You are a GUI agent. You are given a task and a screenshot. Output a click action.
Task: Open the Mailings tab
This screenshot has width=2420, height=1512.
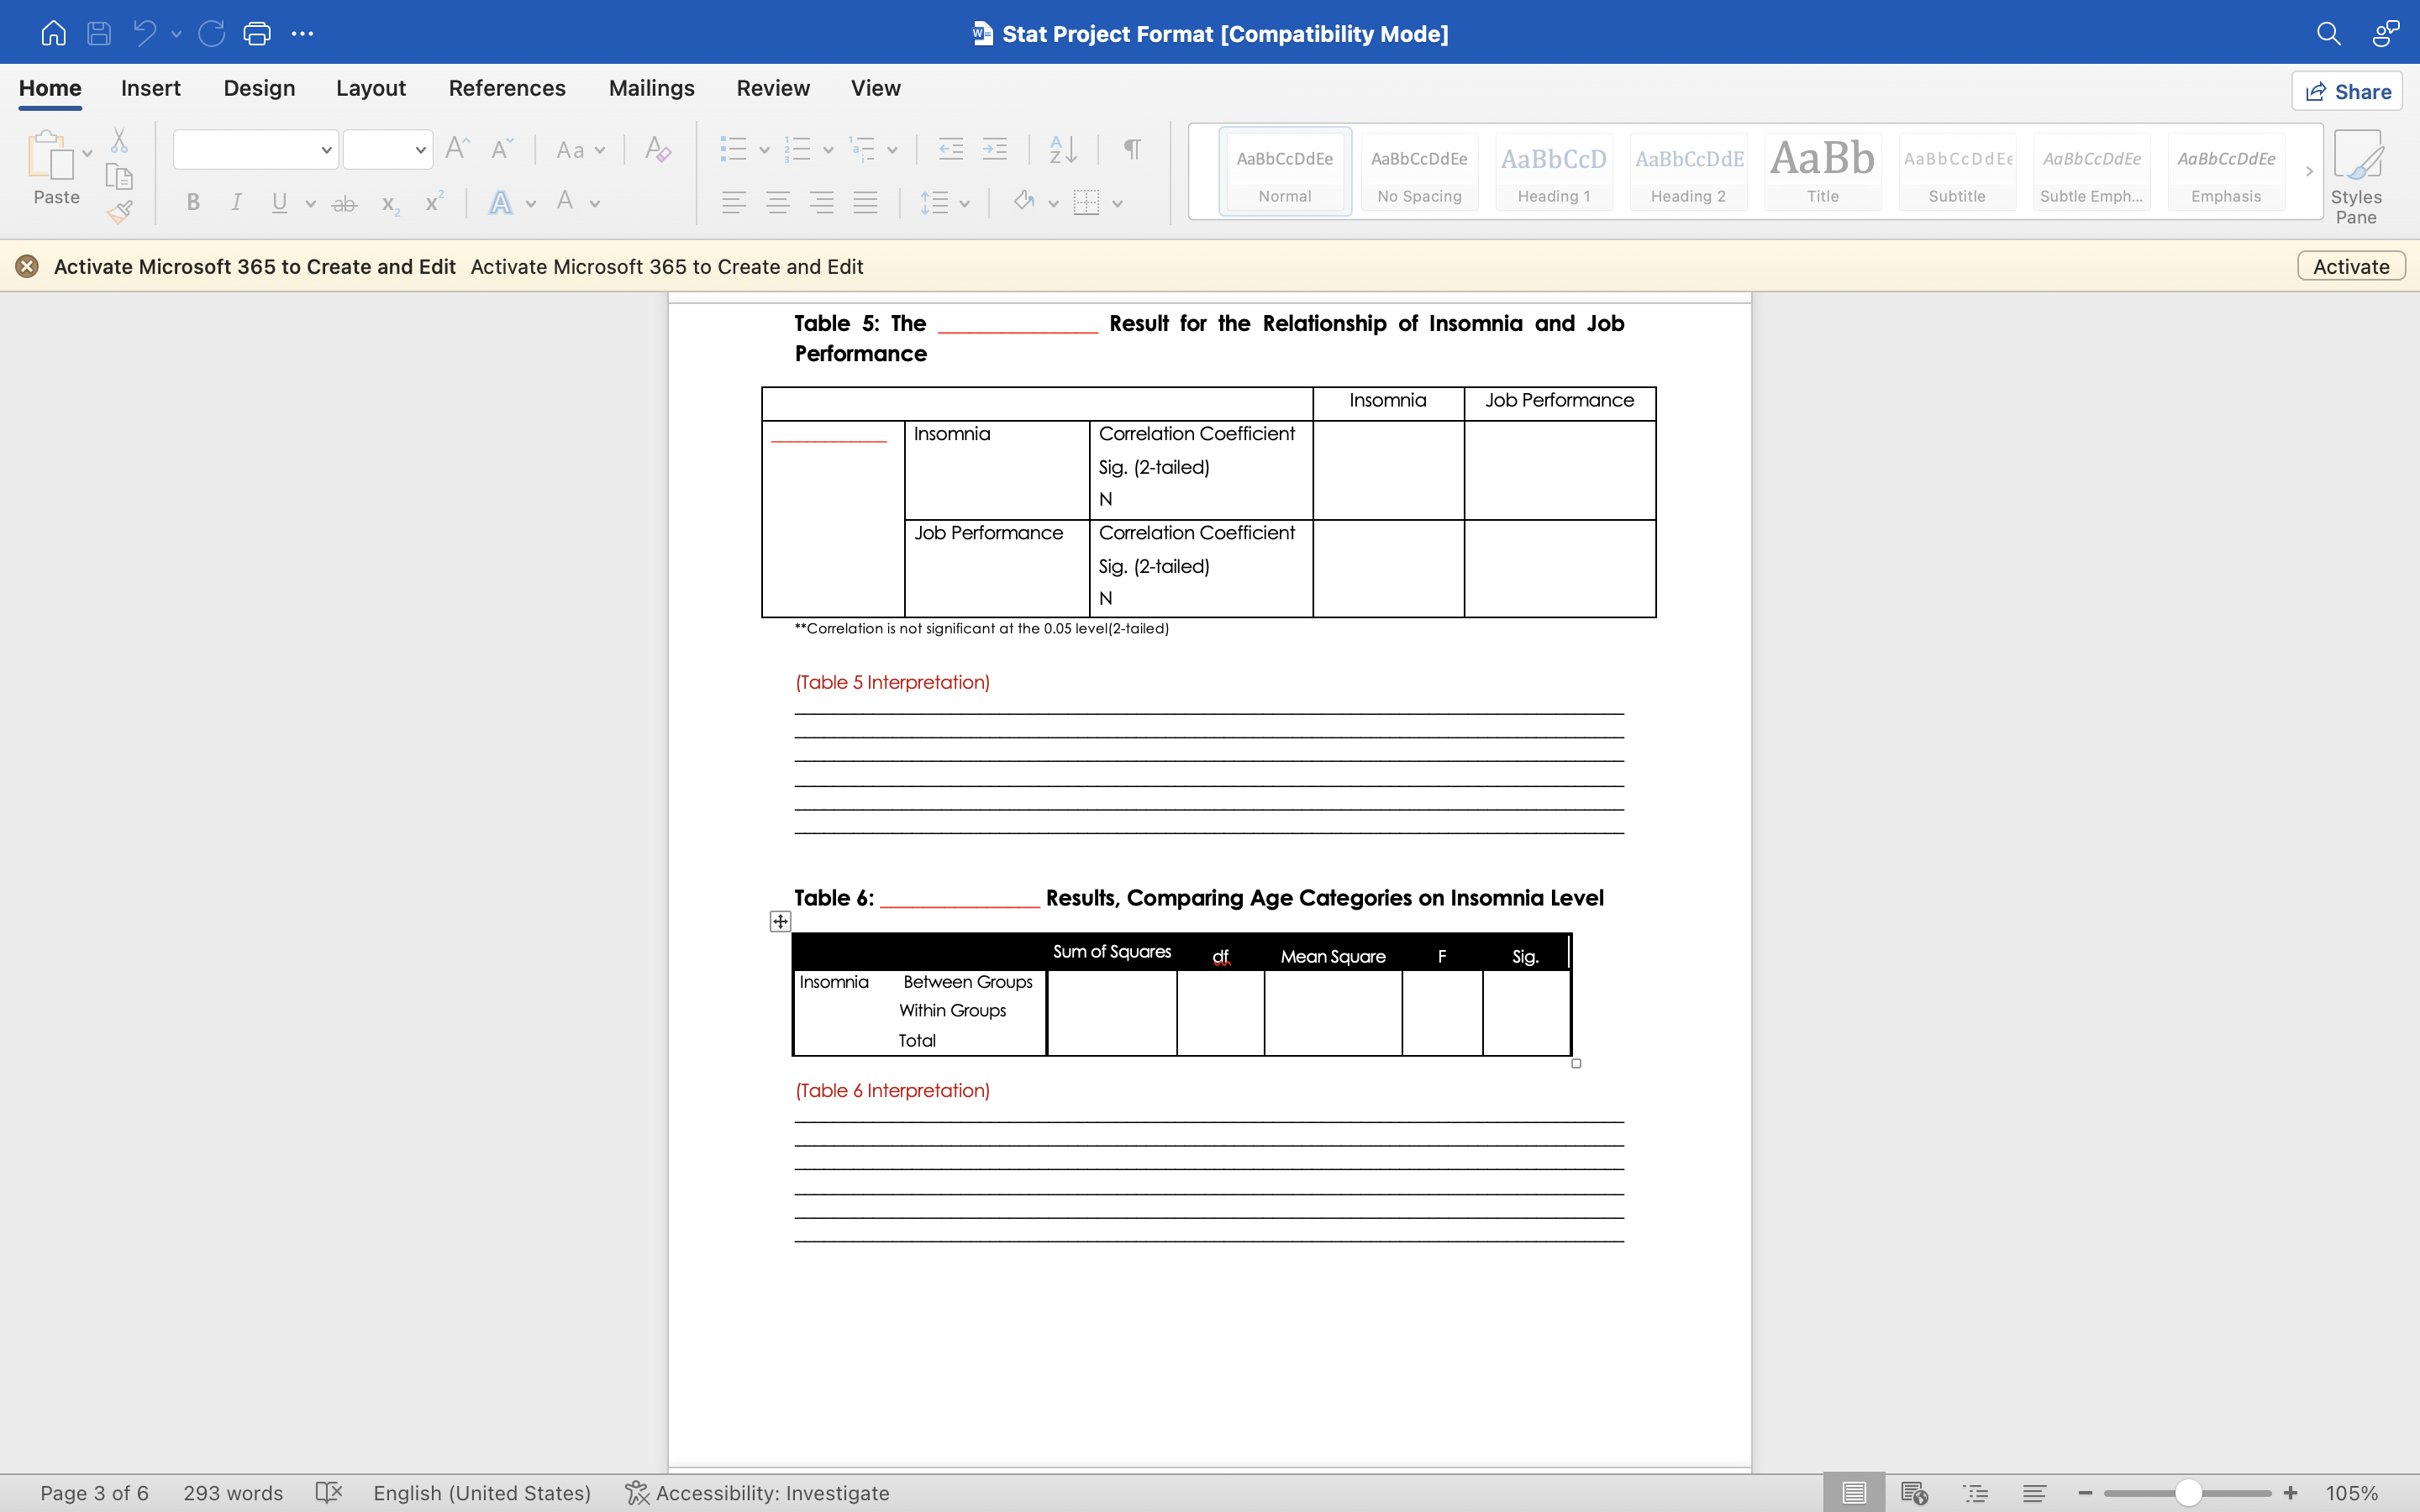point(651,88)
